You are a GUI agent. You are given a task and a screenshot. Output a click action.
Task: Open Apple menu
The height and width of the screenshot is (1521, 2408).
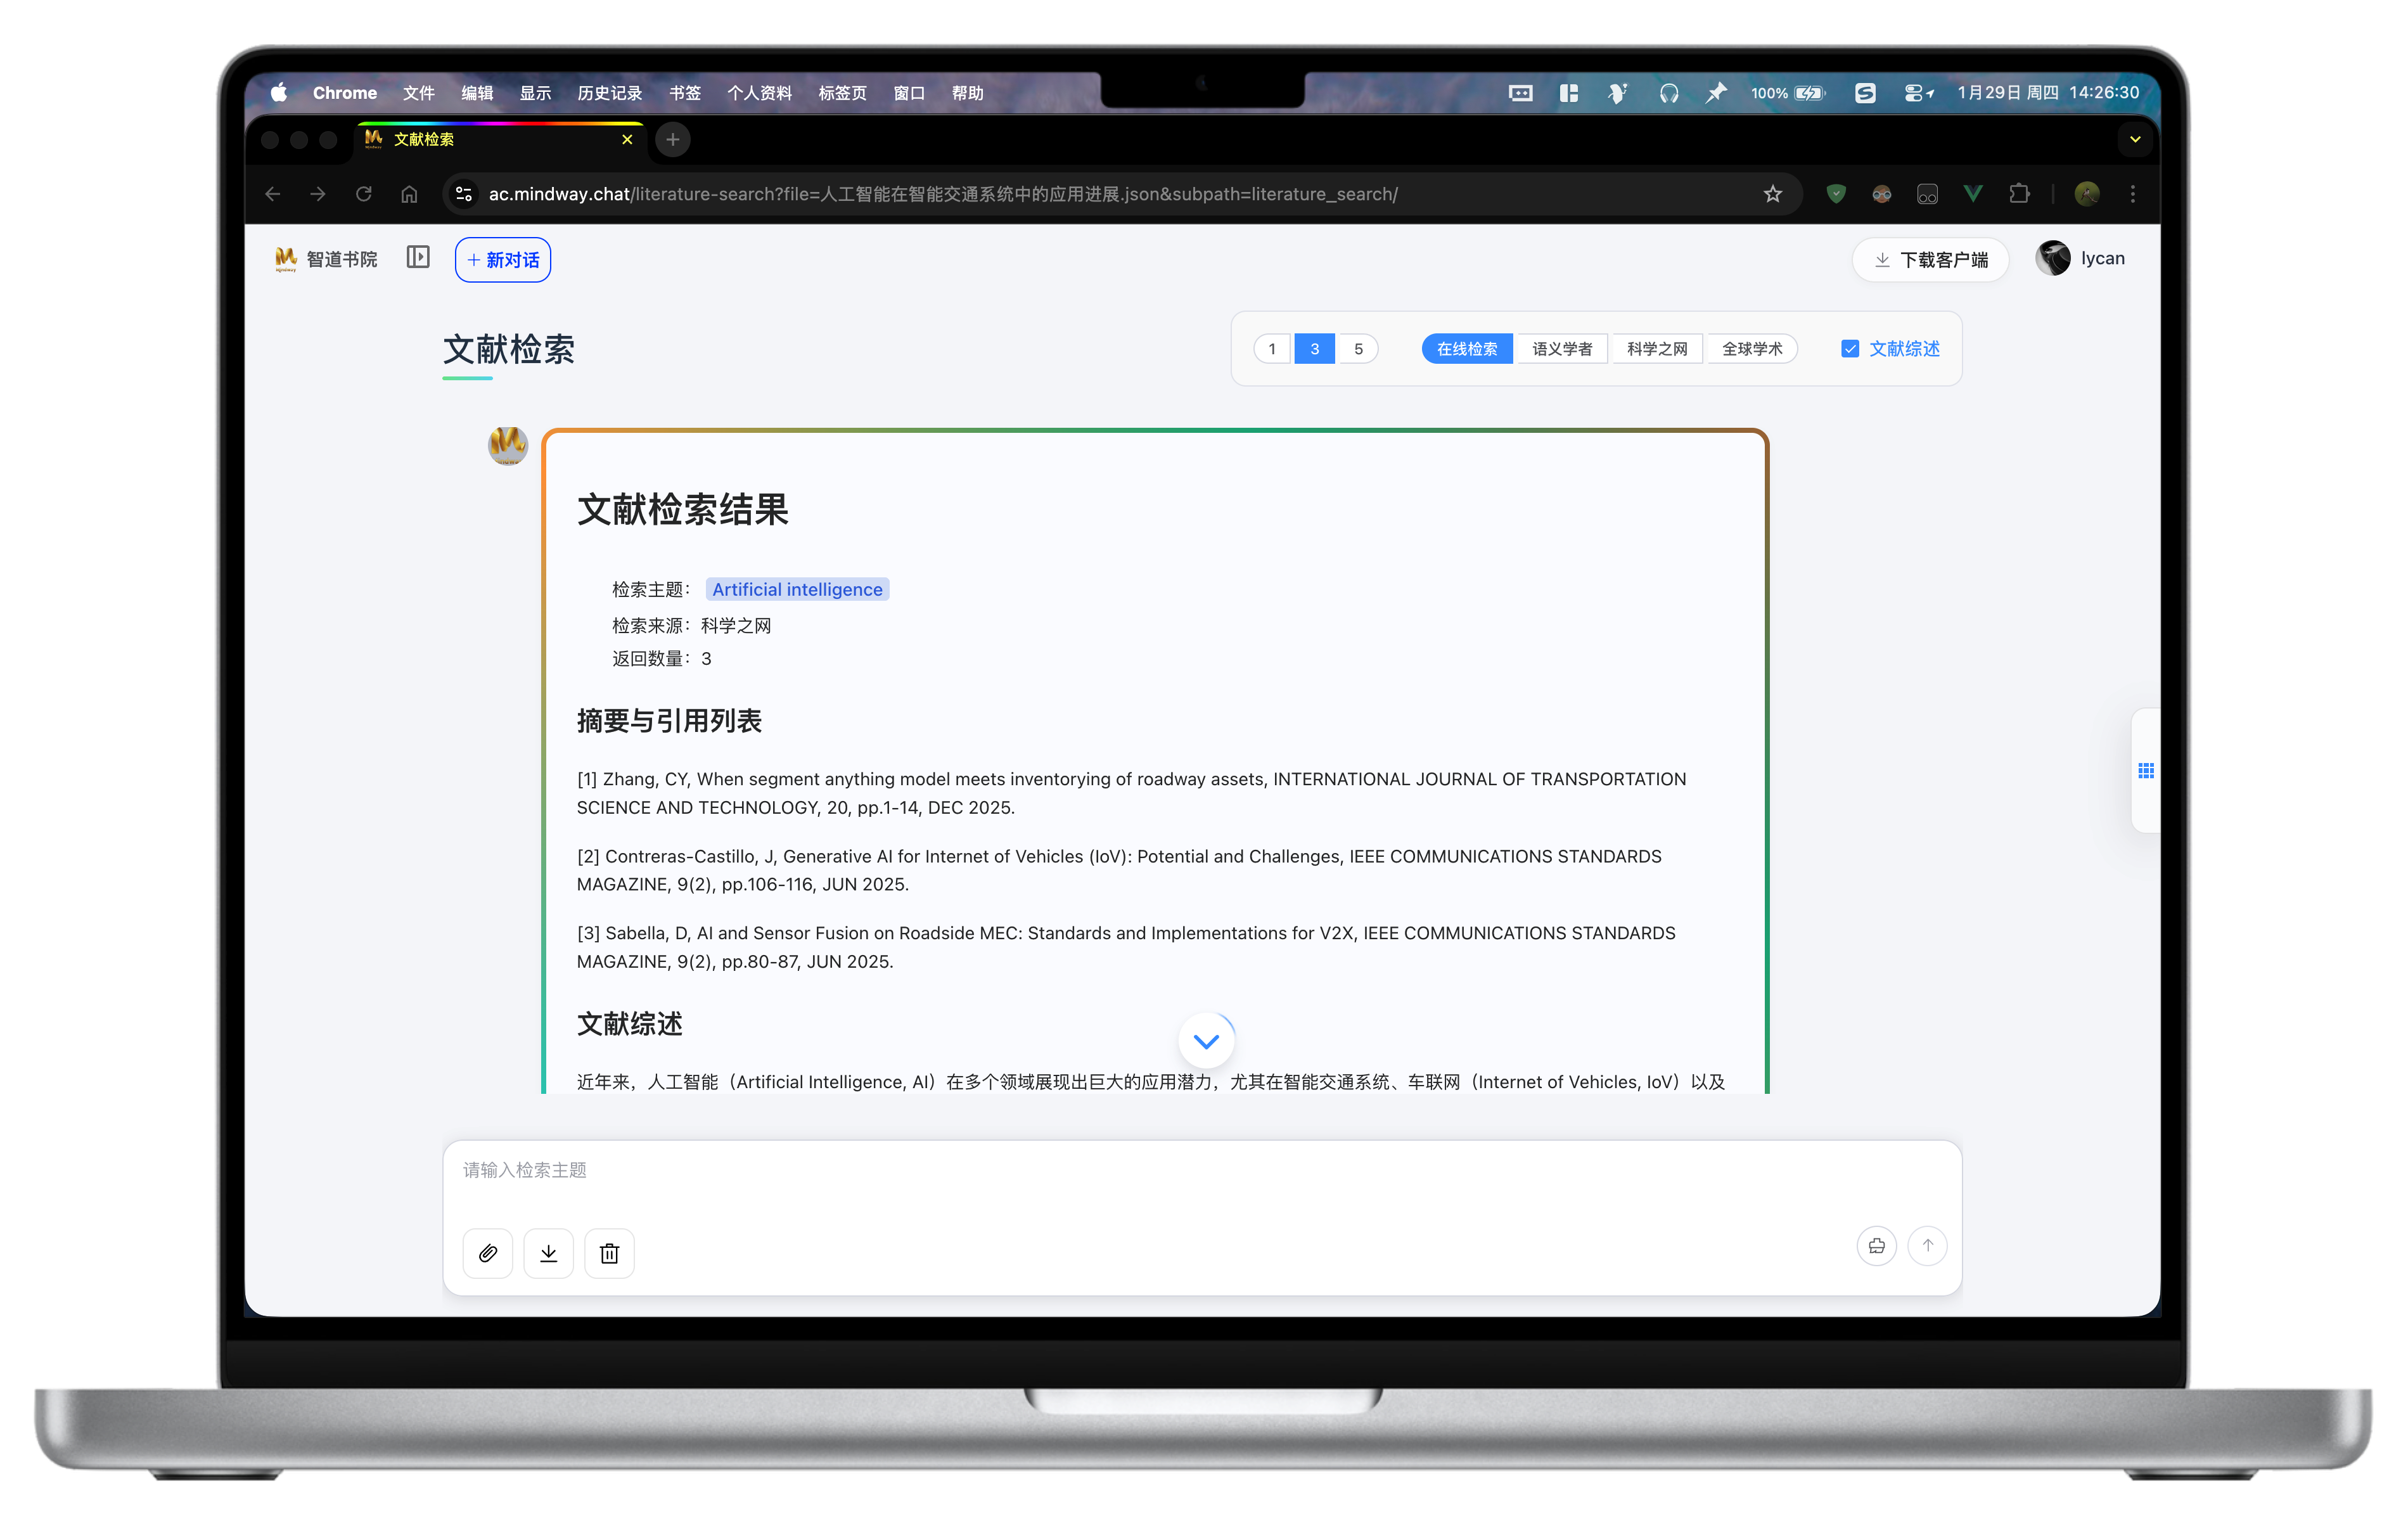(x=279, y=93)
